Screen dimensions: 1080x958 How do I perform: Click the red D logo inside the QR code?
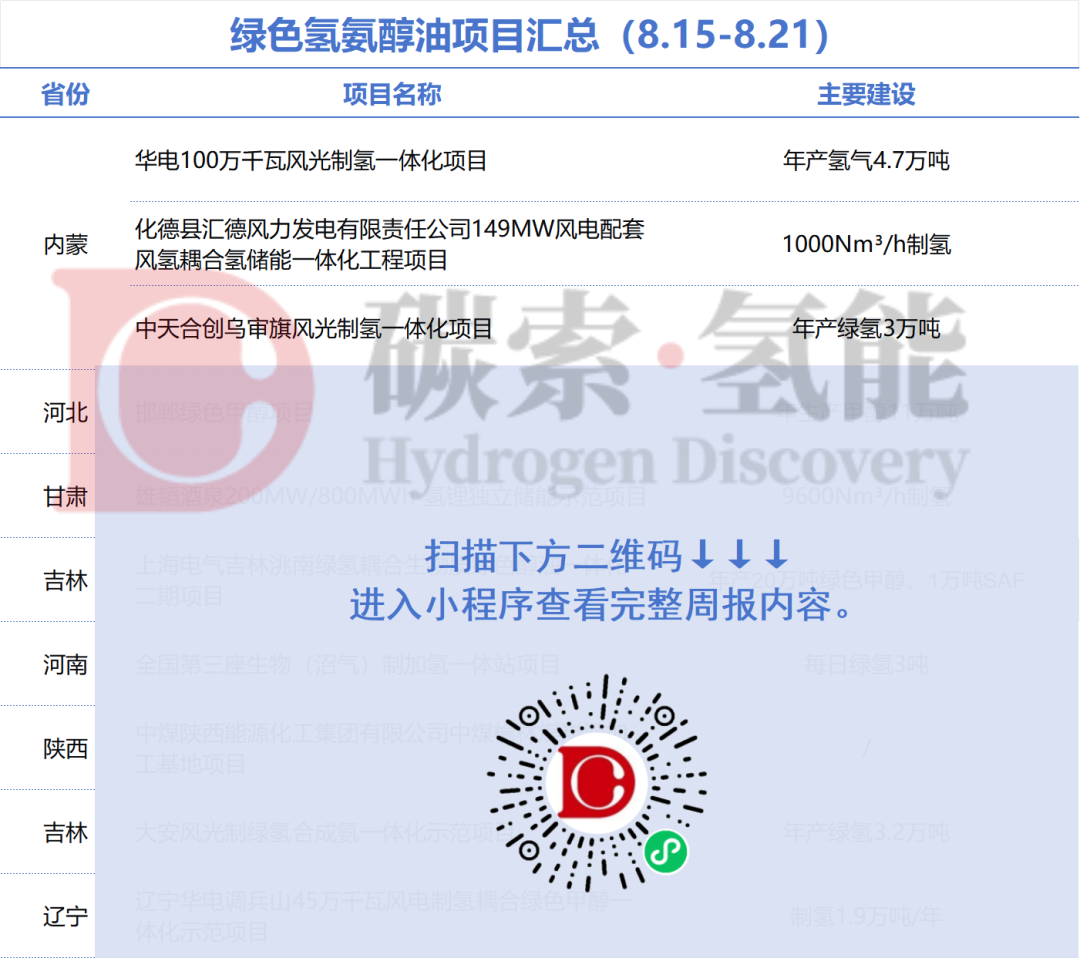coord(596,782)
